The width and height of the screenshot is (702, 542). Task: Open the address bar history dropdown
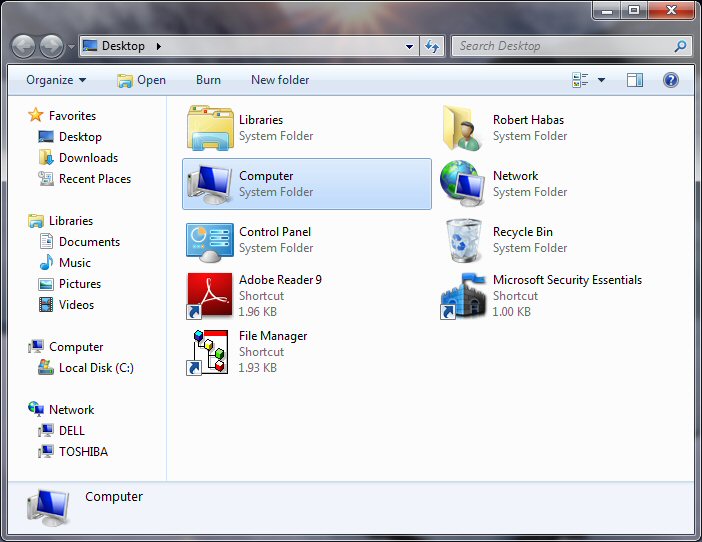[410, 46]
